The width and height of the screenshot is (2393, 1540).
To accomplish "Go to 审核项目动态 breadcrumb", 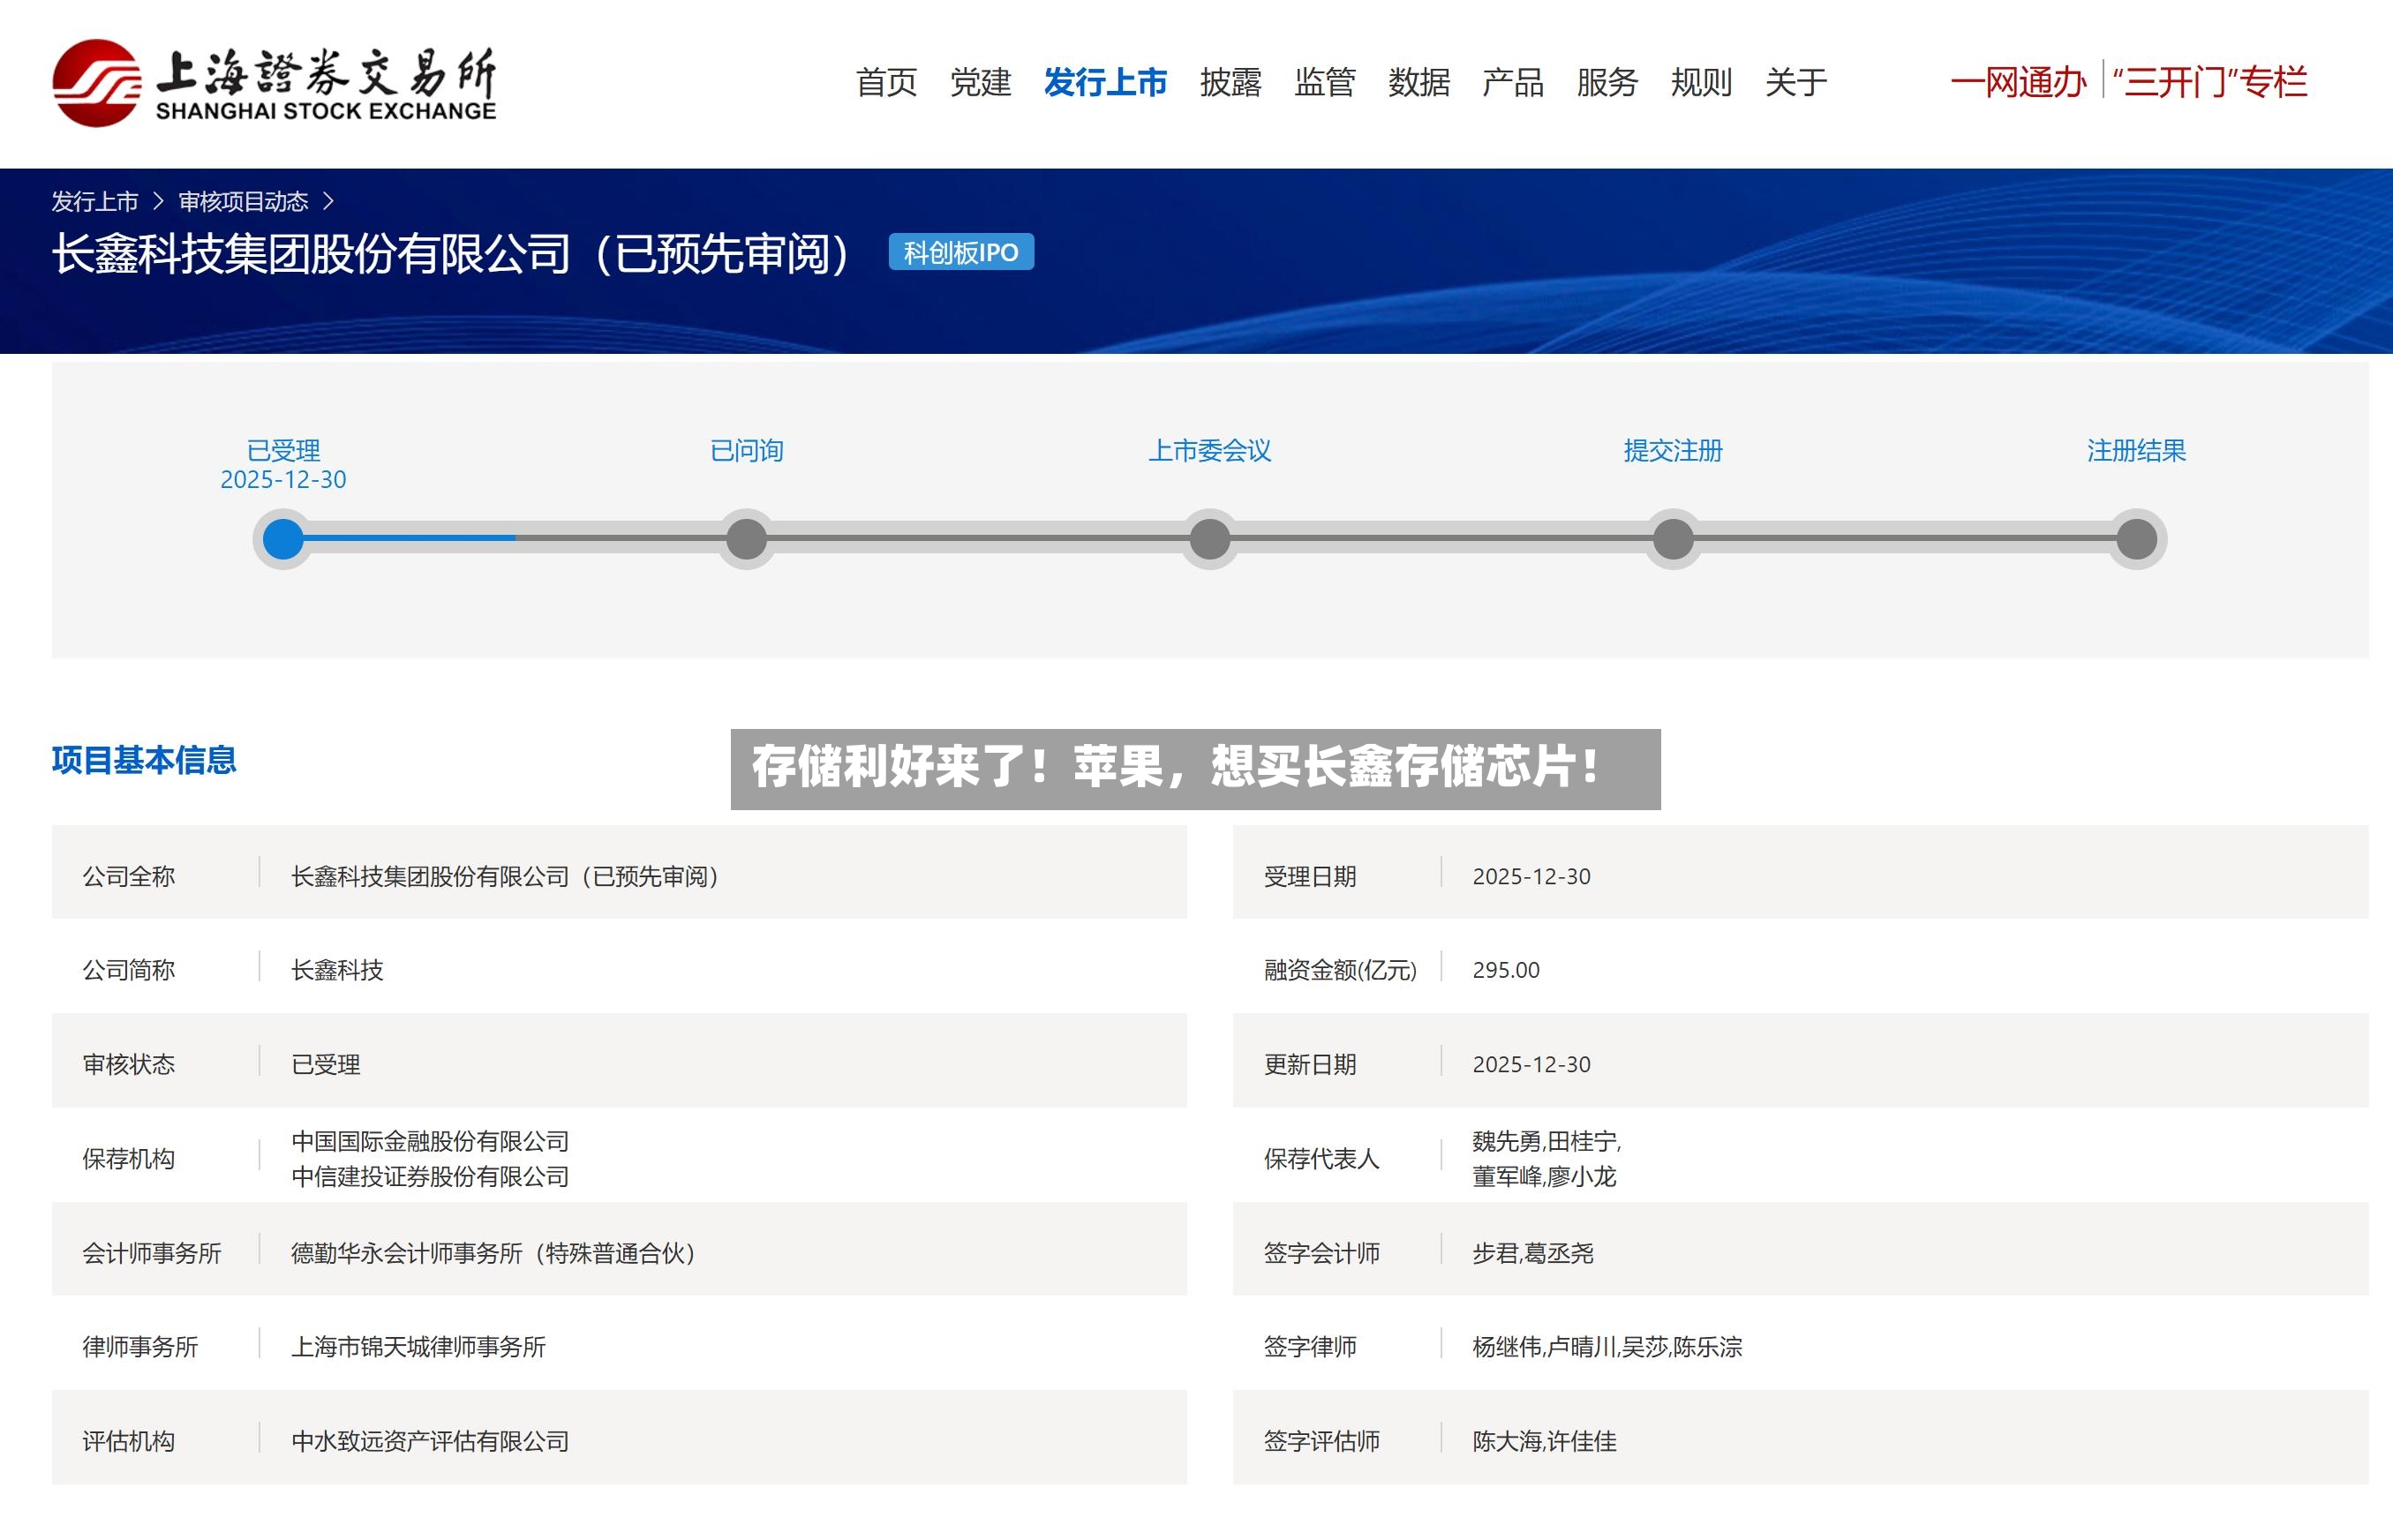I will (243, 202).
